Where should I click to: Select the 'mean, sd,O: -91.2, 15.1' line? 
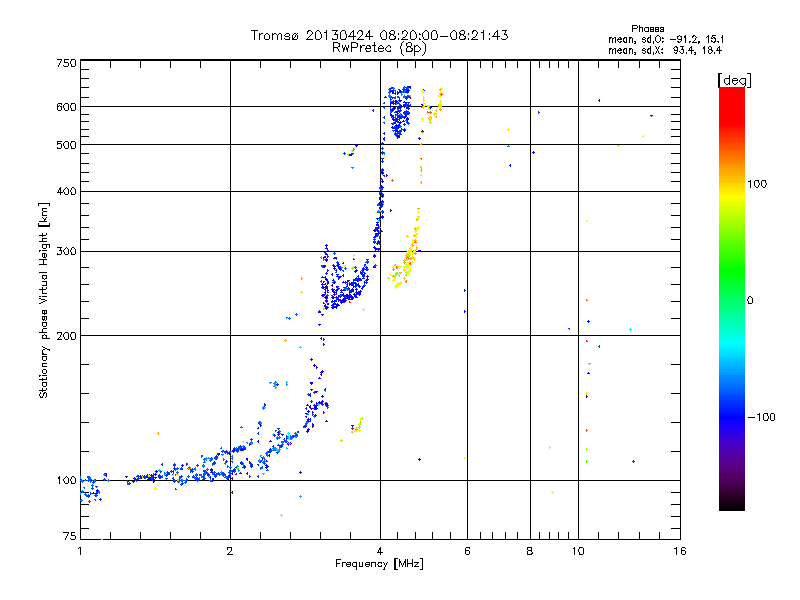pos(666,39)
